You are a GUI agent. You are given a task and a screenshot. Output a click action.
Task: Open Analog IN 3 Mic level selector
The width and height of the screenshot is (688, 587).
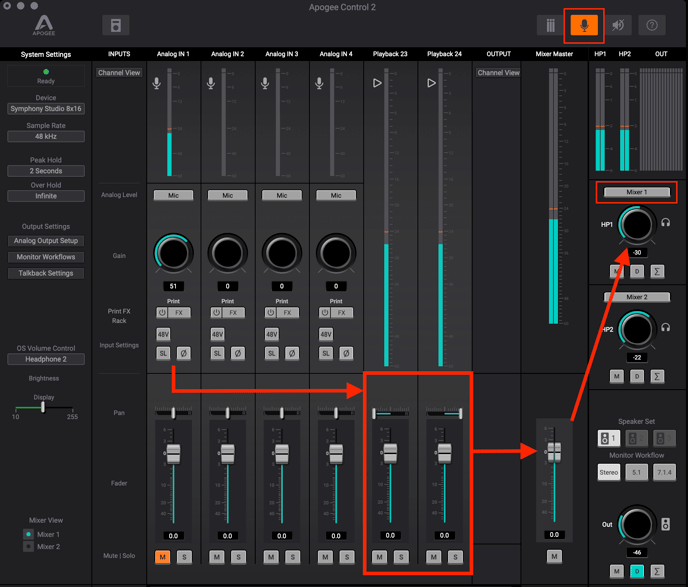(x=282, y=195)
